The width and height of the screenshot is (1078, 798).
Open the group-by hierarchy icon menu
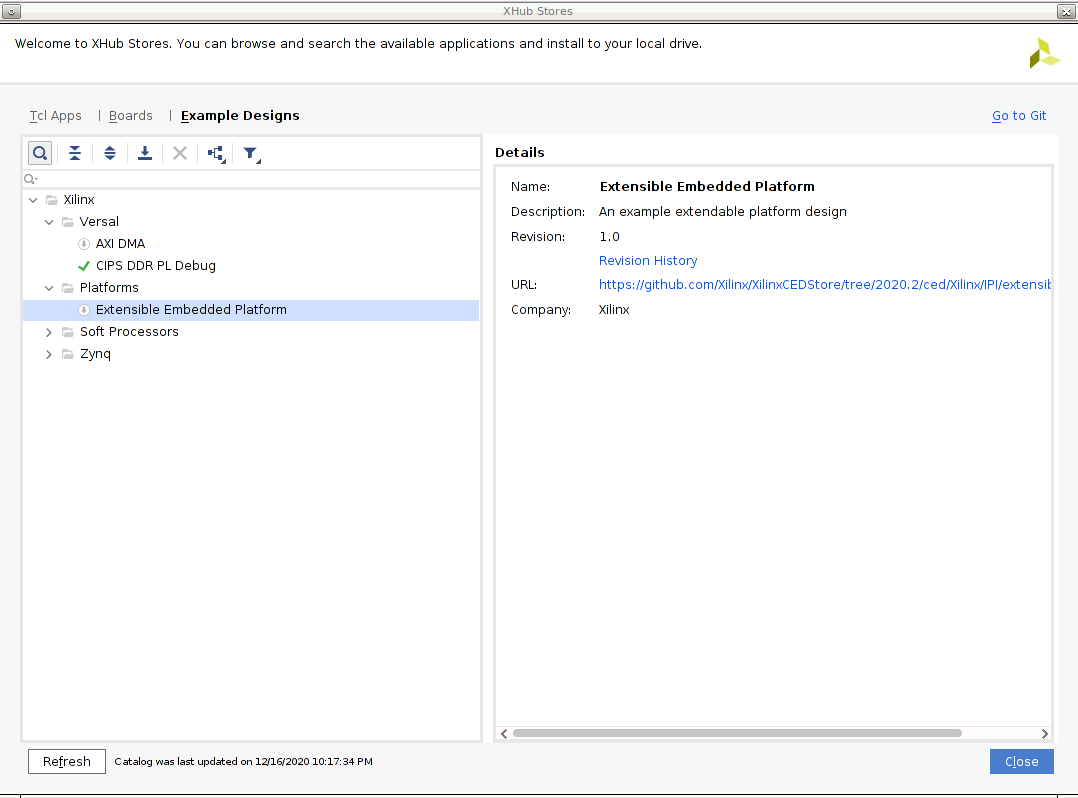216,154
